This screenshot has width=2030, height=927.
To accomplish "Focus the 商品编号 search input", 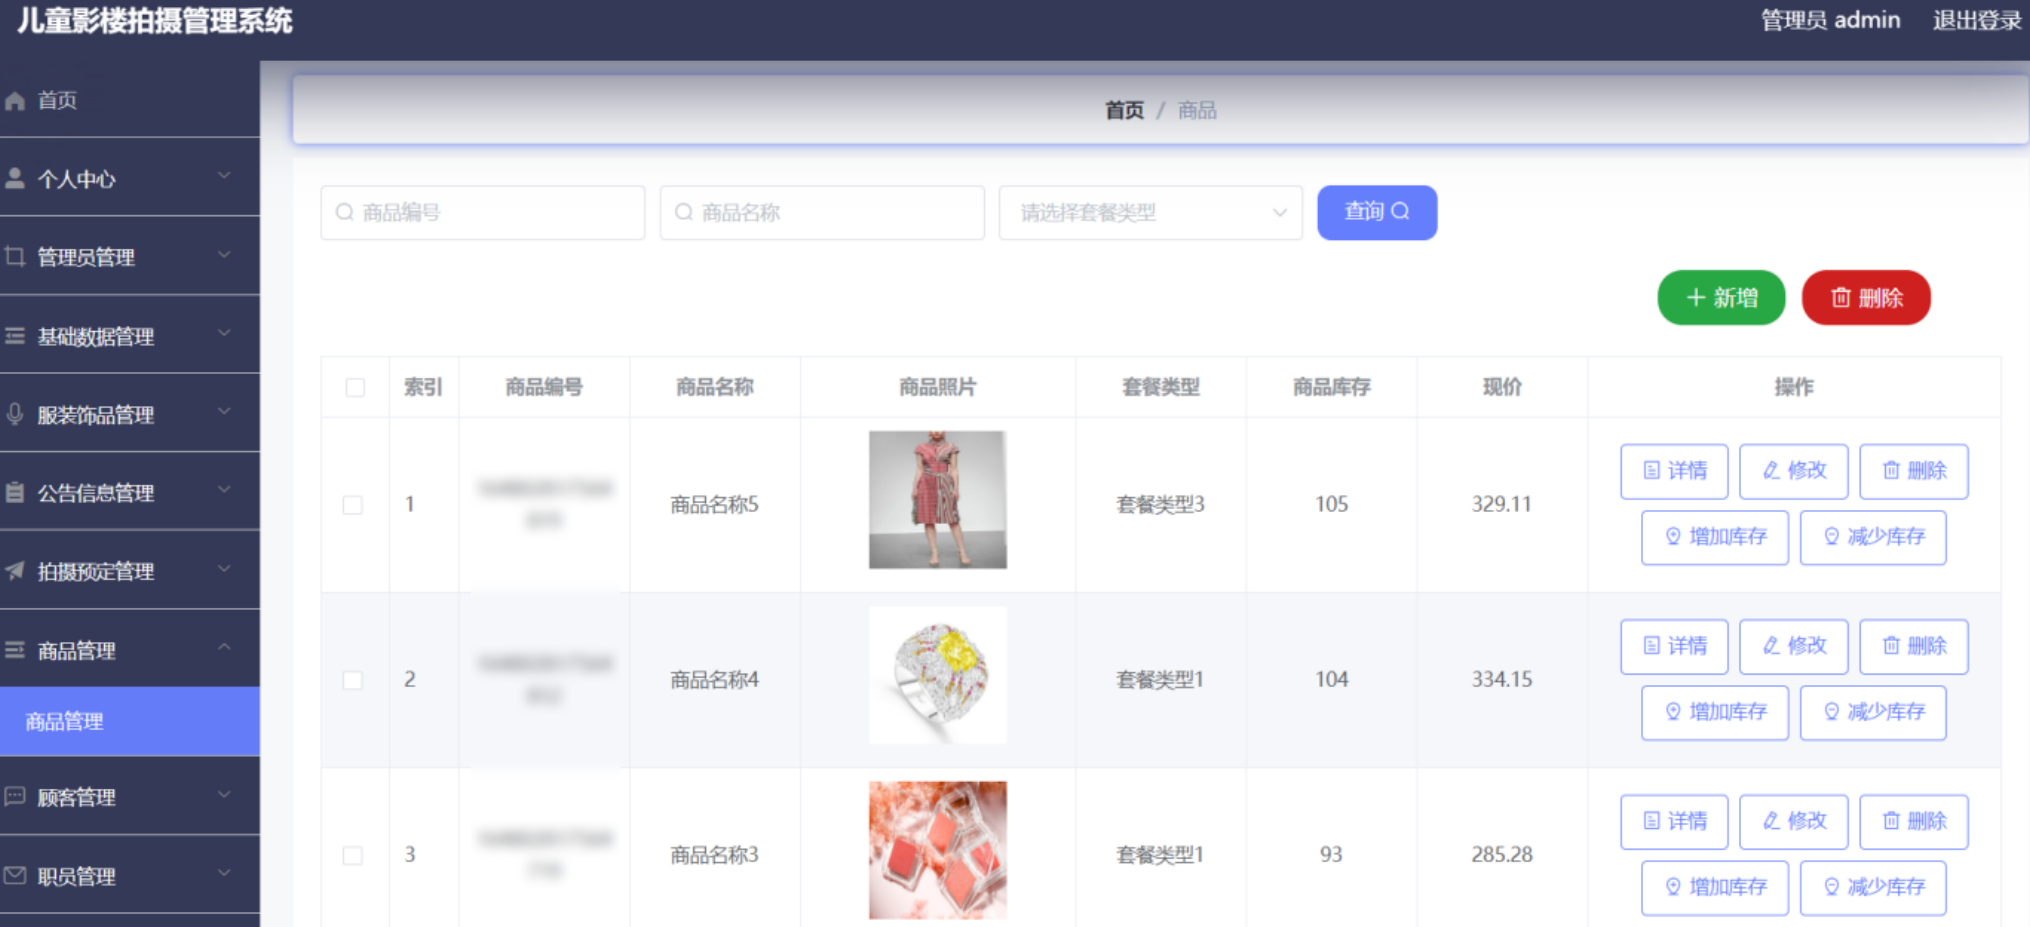I will tap(483, 212).
